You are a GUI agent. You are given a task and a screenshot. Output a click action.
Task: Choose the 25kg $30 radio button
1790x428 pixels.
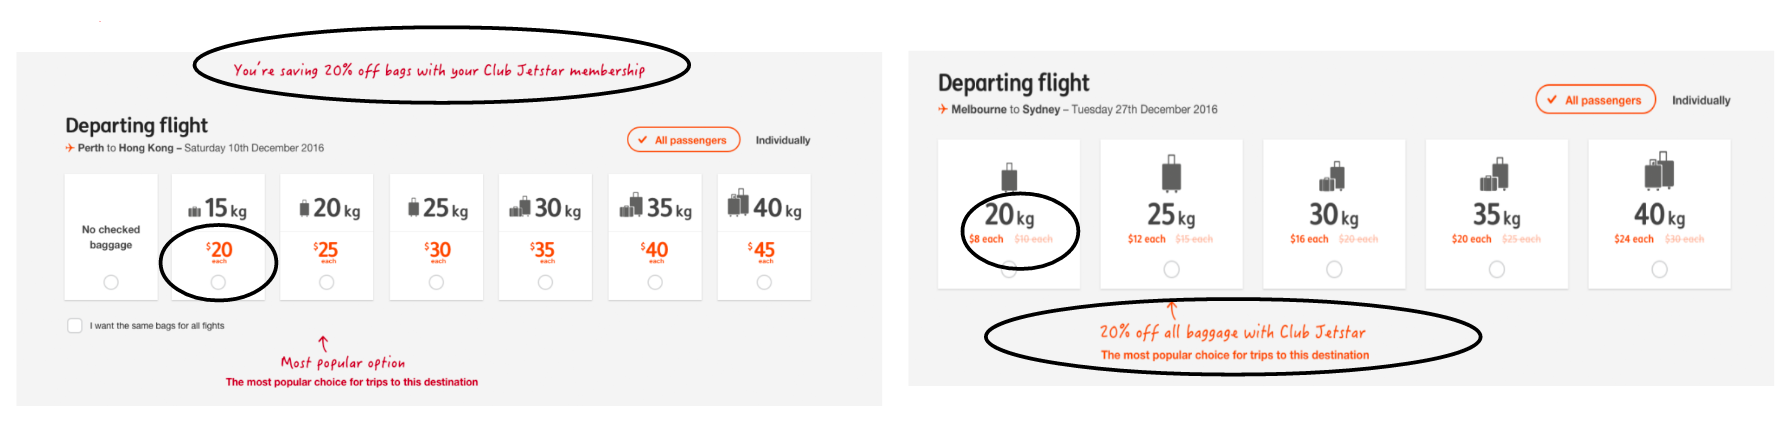click(x=436, y=283)
